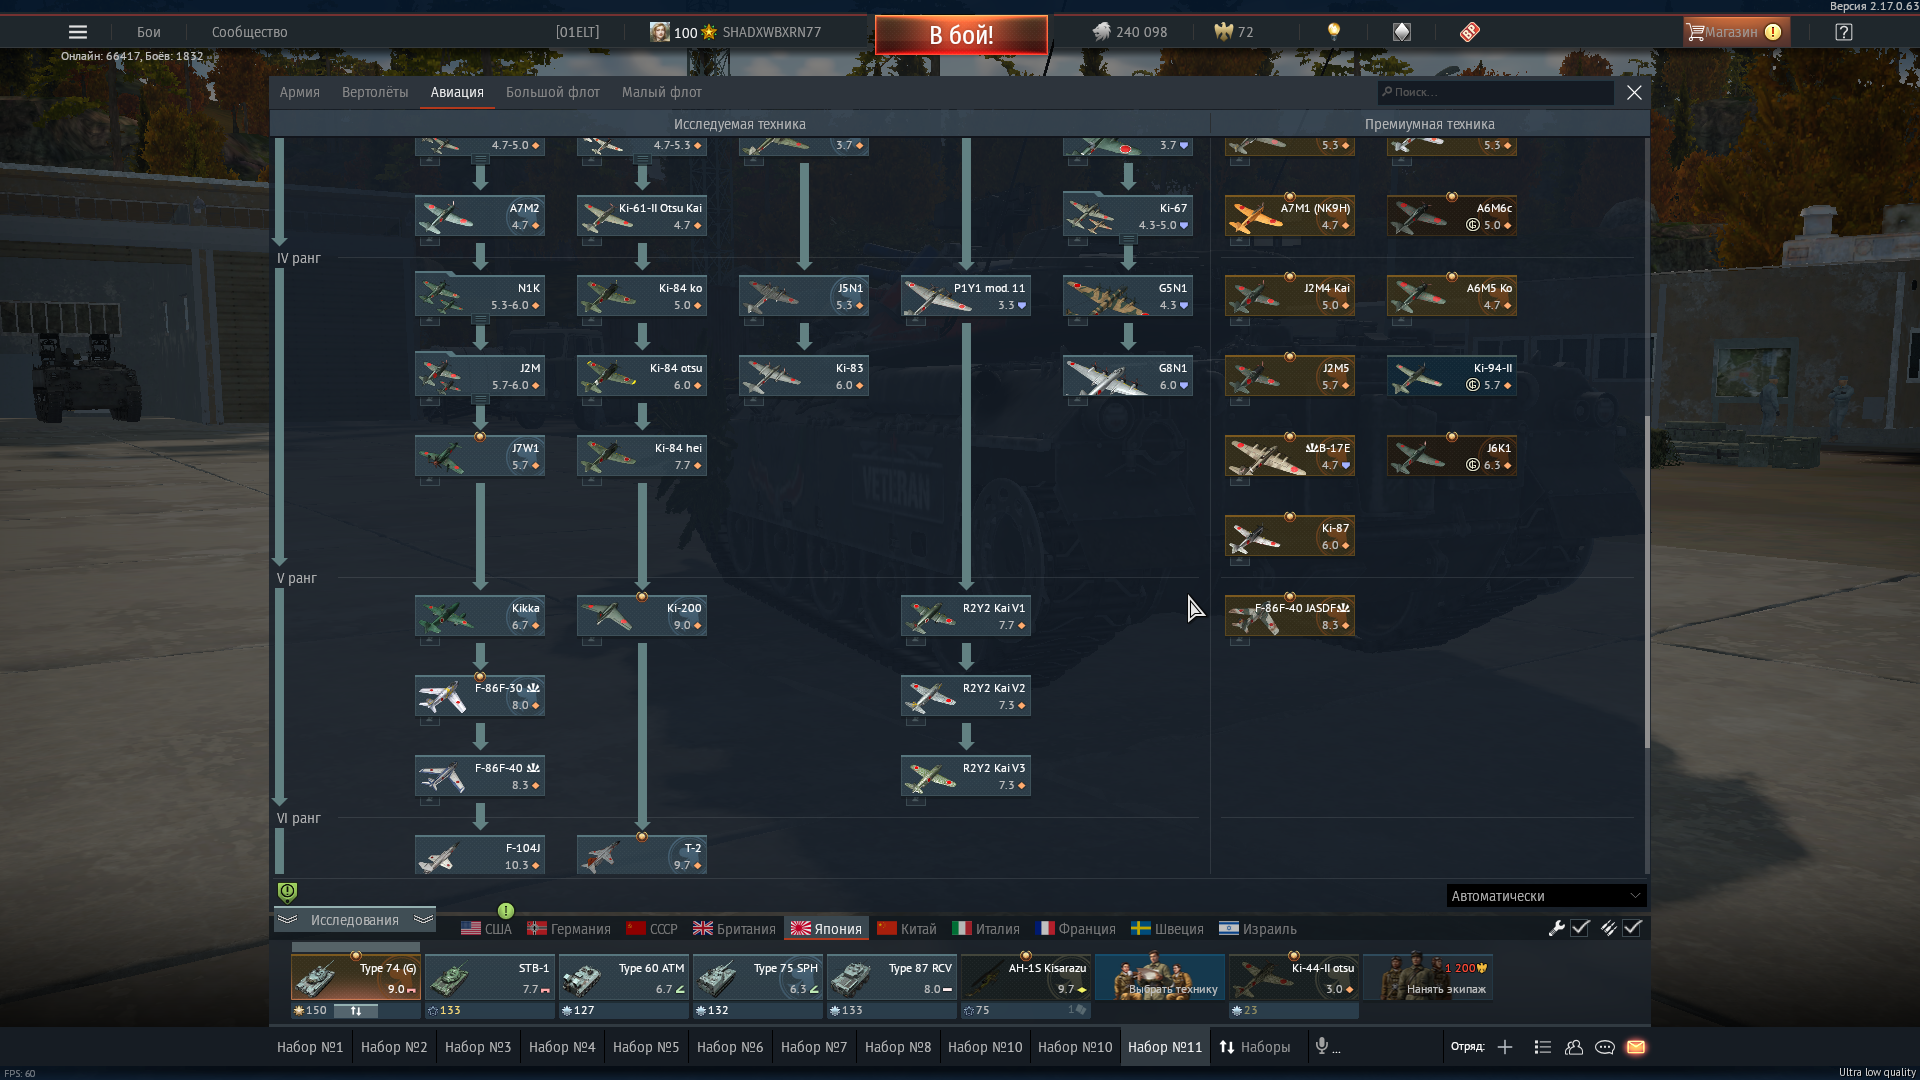The width and height of the screenshot is (1920, 1080).
Task: Click Выбрать технику crew slot
Action: pos(1160,977)
